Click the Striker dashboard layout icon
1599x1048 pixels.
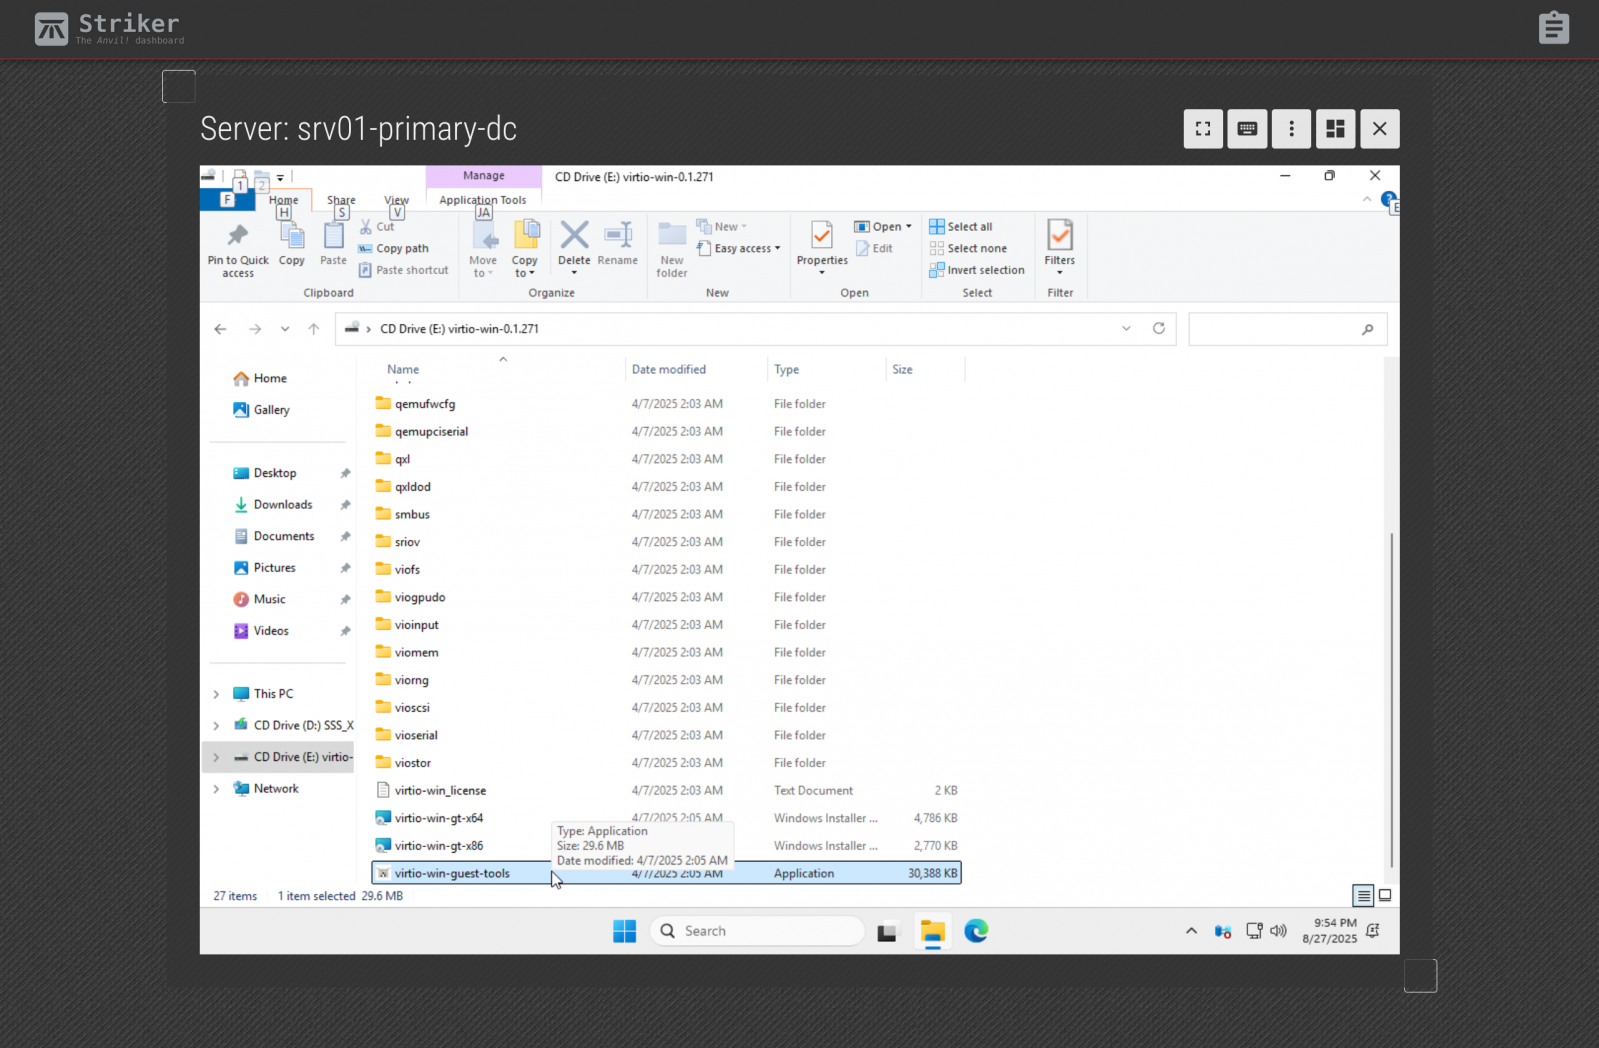tap(1335, 129)
